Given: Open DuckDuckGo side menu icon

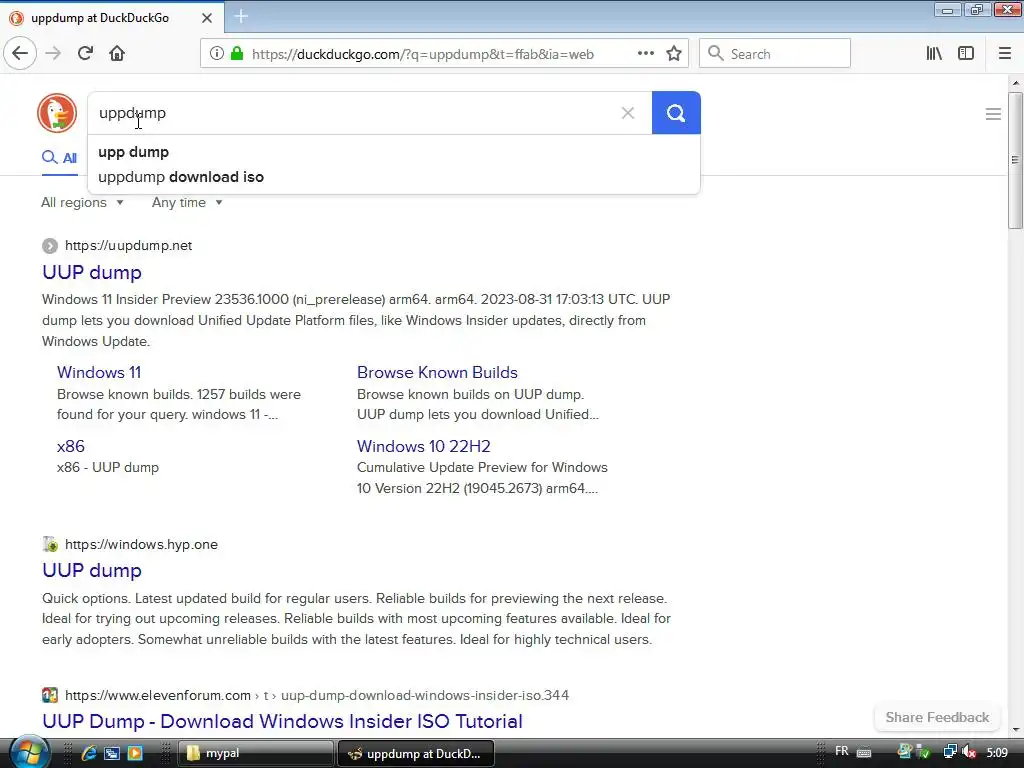Looking at the screenshot, I should pyautogui.click(x=993, y=114).
